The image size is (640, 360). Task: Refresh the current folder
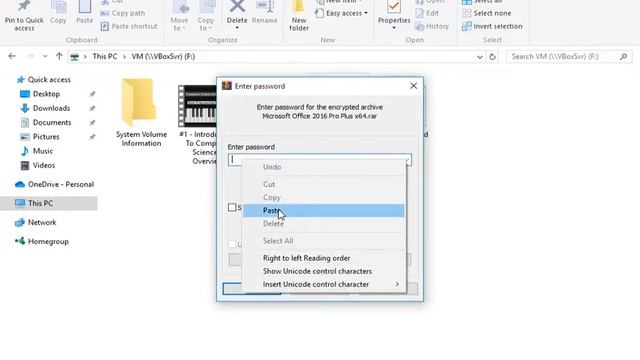[x=492, y=57]
